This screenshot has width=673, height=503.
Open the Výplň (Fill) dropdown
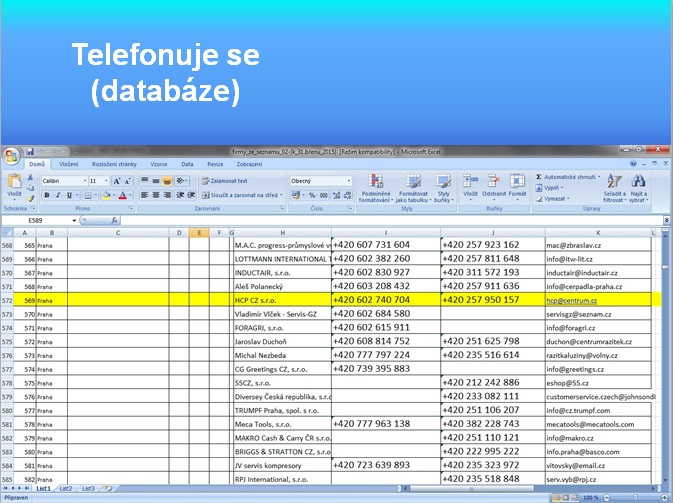pos(549,188)
